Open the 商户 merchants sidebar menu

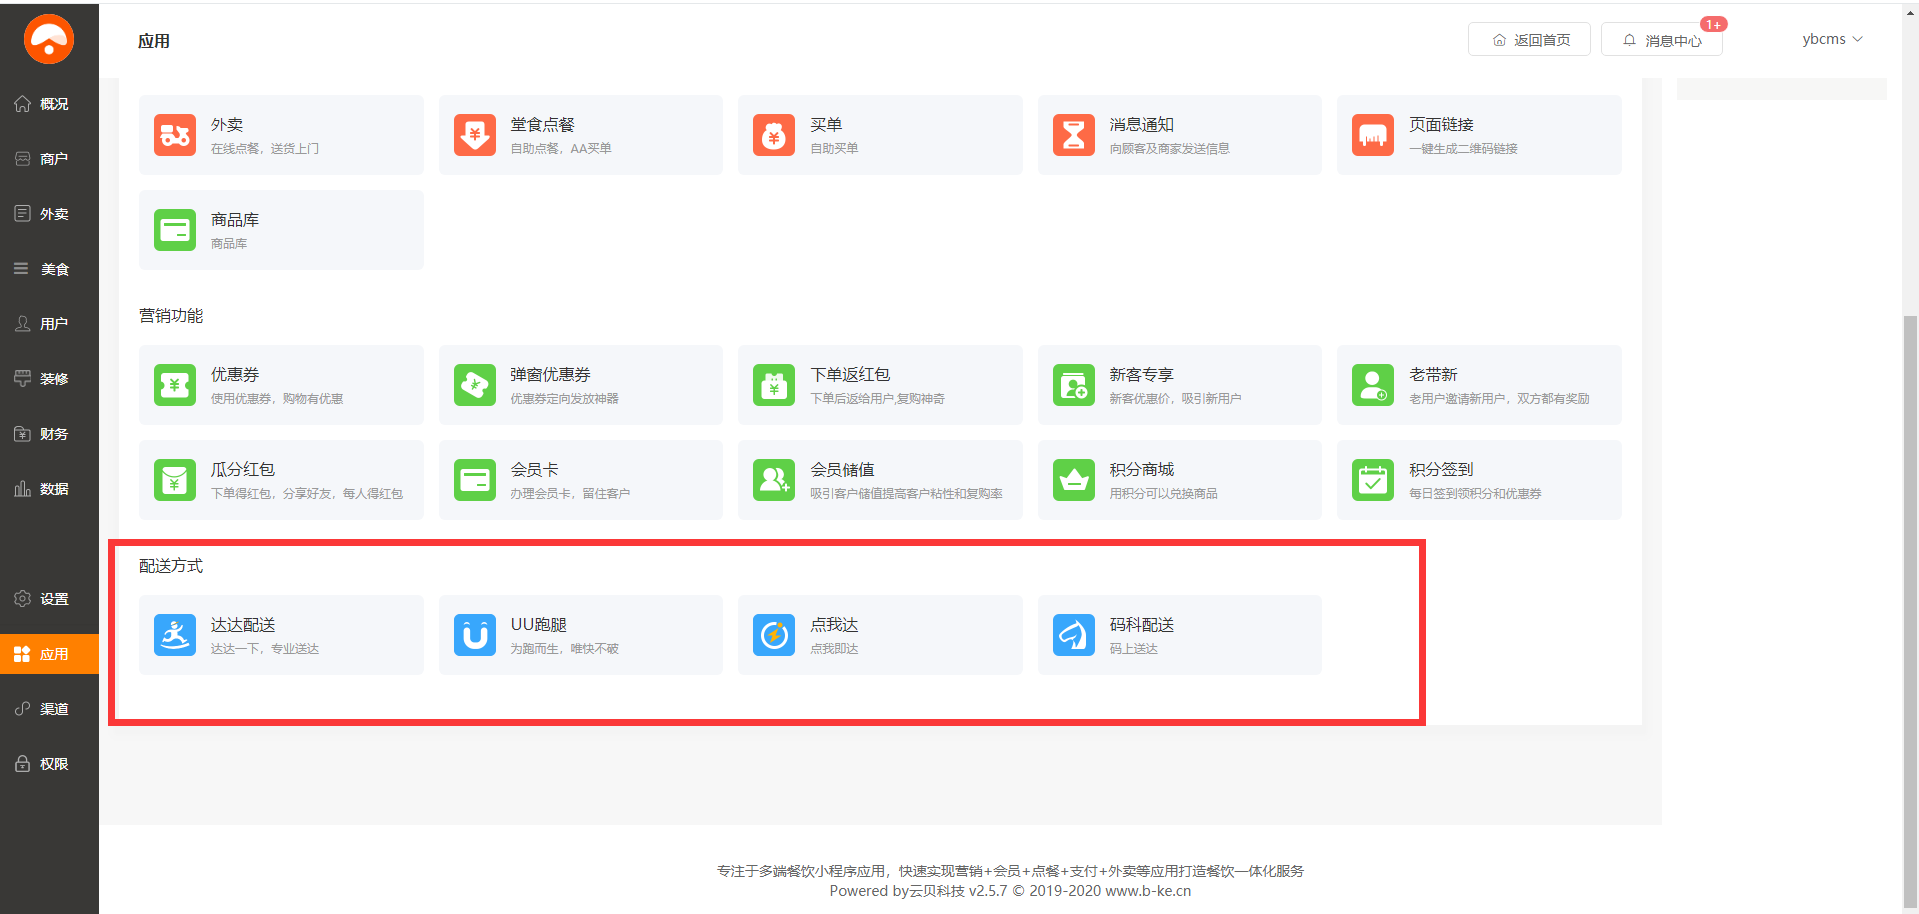49,159
